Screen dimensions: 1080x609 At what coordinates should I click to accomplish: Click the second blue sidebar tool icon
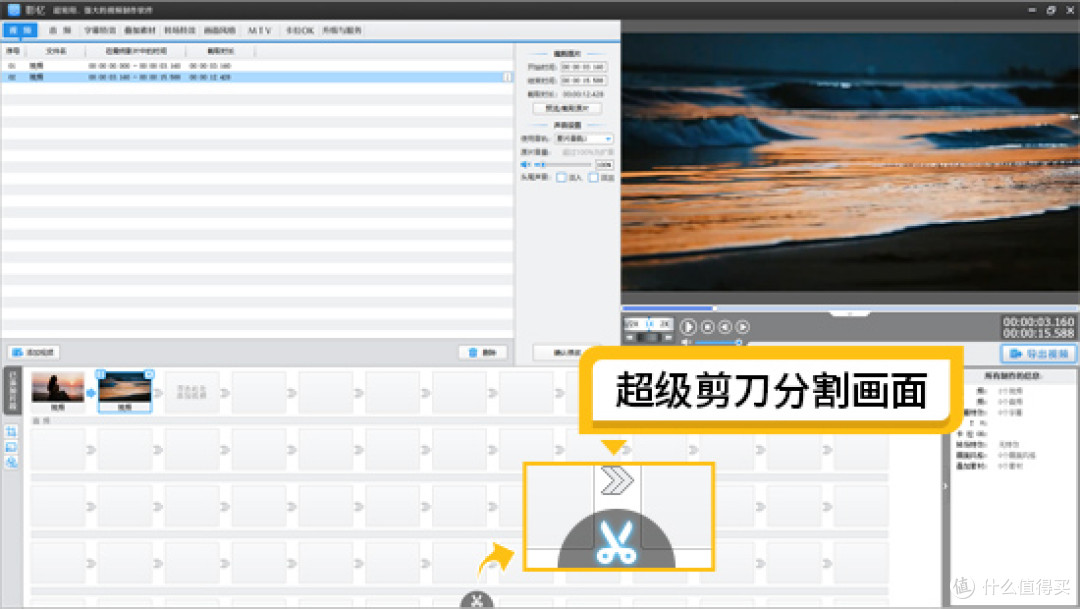point(11,447)
